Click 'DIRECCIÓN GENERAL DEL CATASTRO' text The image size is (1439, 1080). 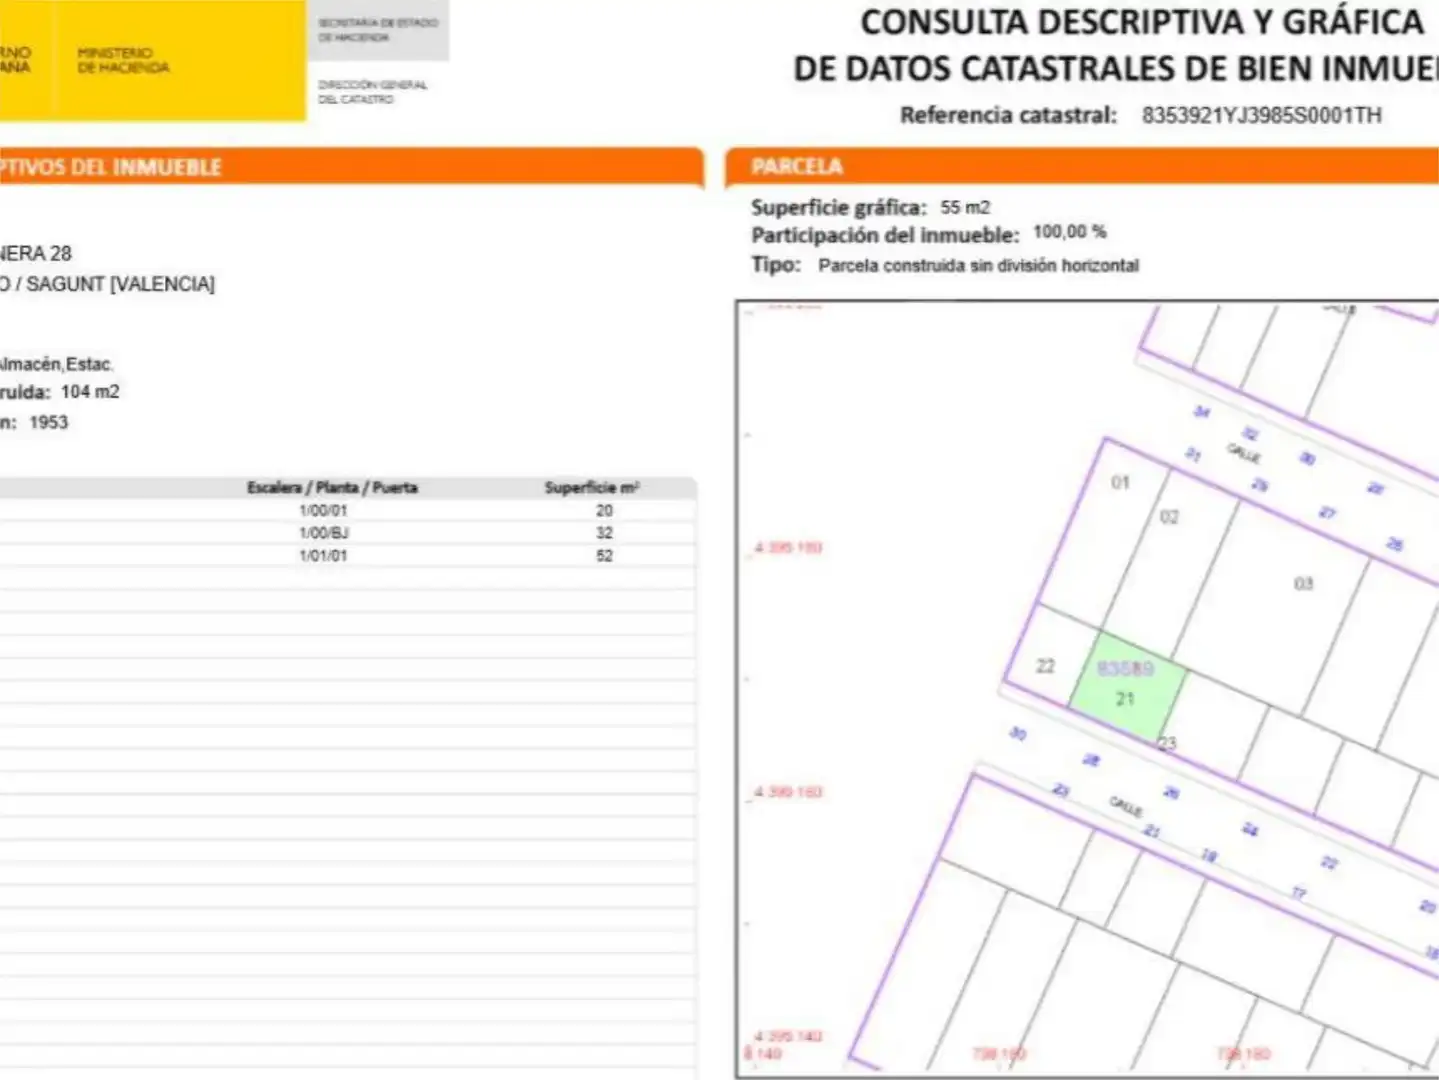pos(372,92)
